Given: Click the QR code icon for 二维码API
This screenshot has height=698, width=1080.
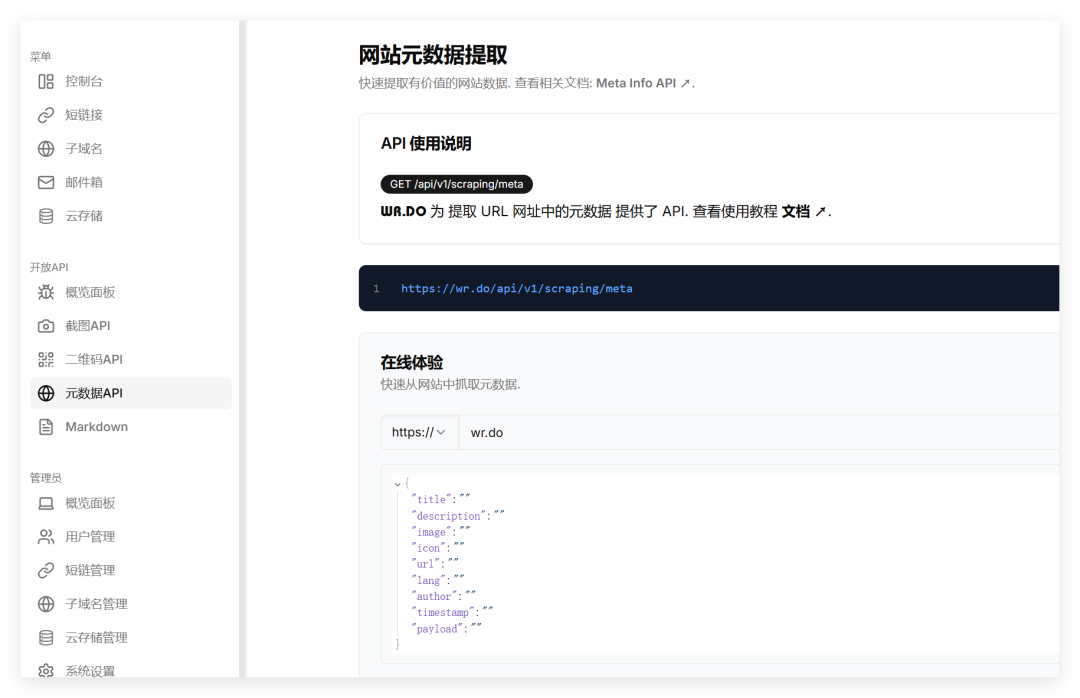Looking at the screenshot, I should (46, 360).
